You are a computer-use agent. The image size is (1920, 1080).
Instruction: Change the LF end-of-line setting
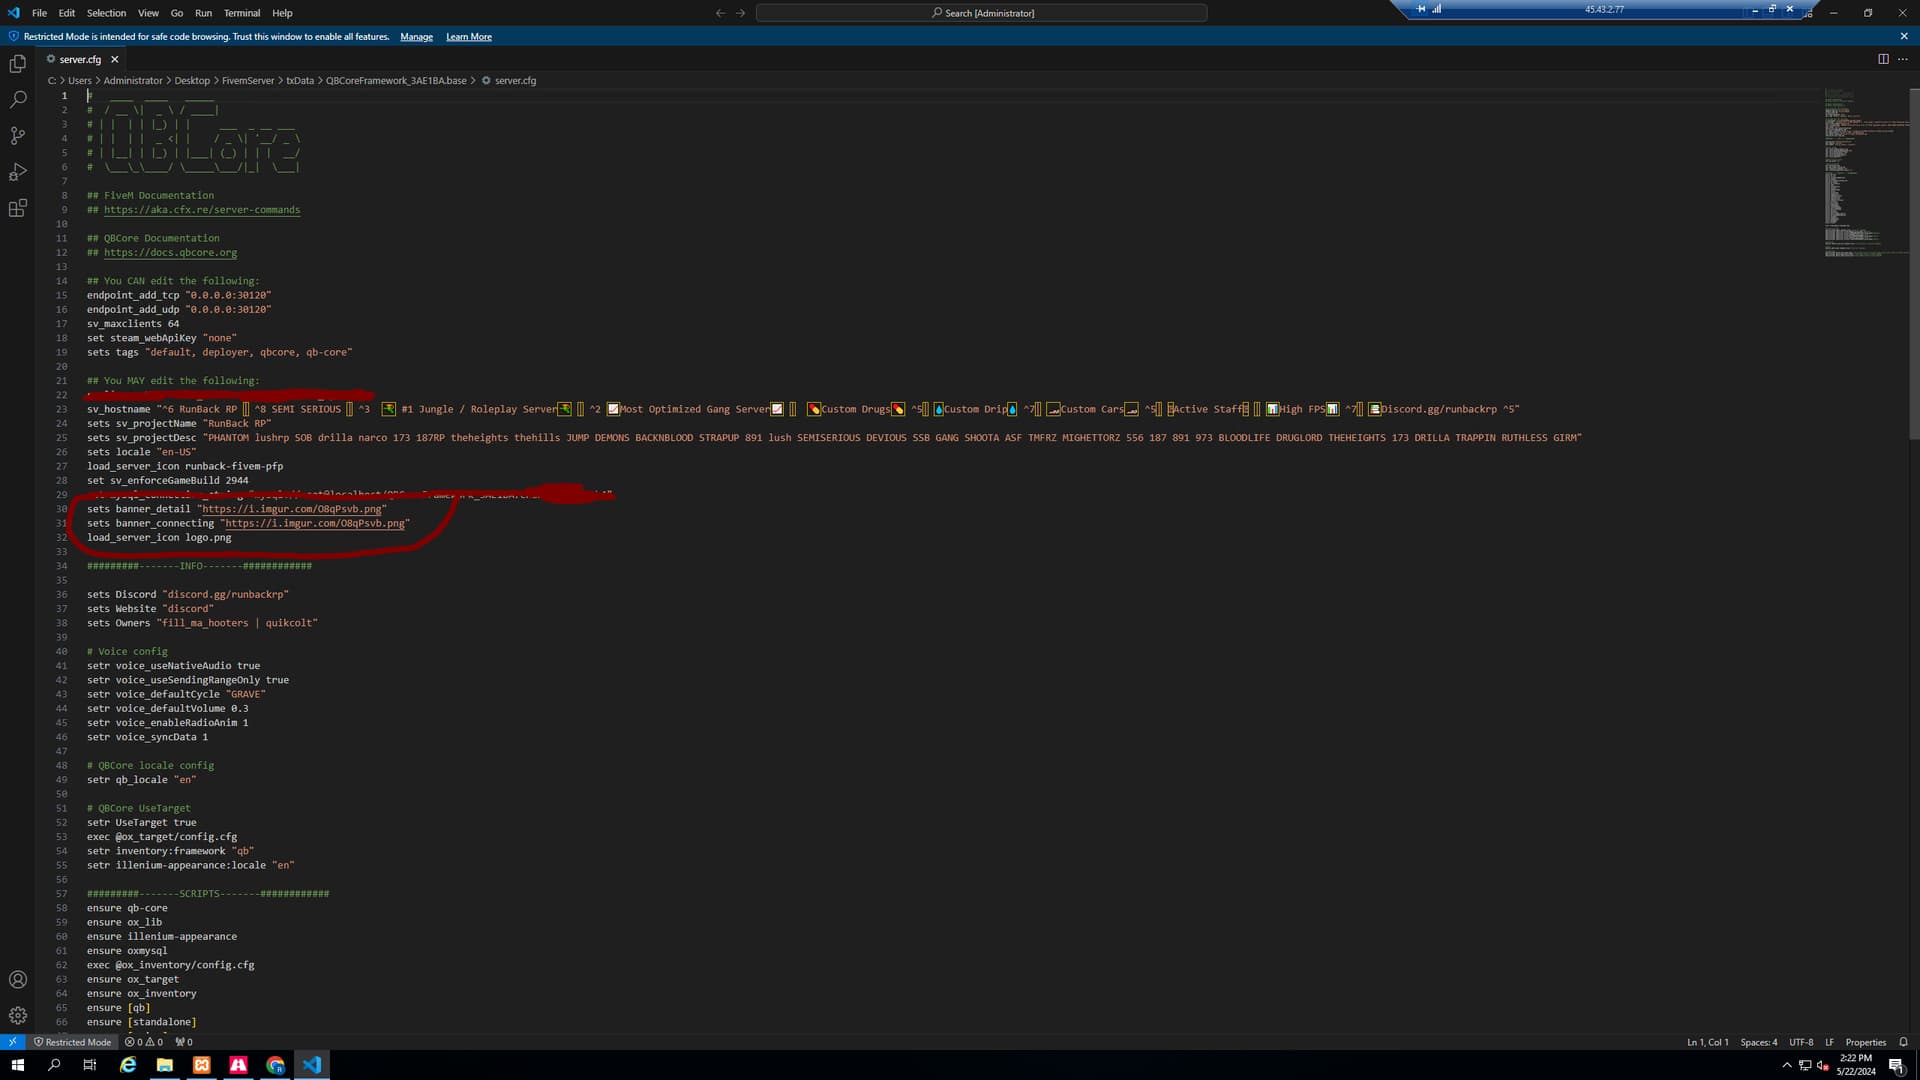(1829, 1042)
